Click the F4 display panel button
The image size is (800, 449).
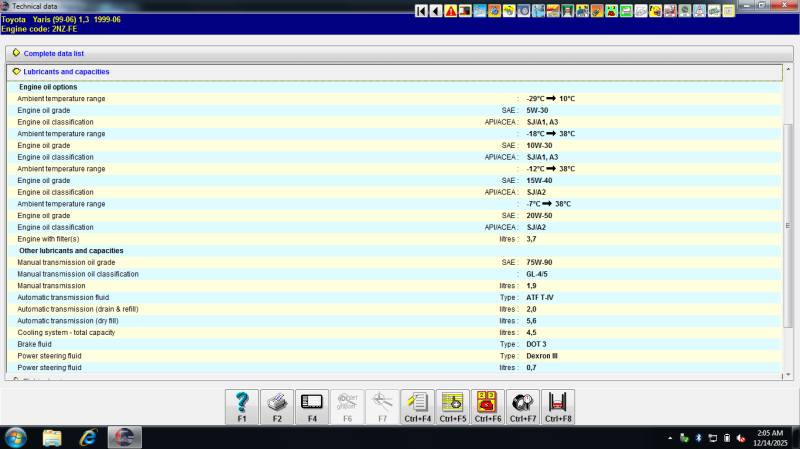312,407
